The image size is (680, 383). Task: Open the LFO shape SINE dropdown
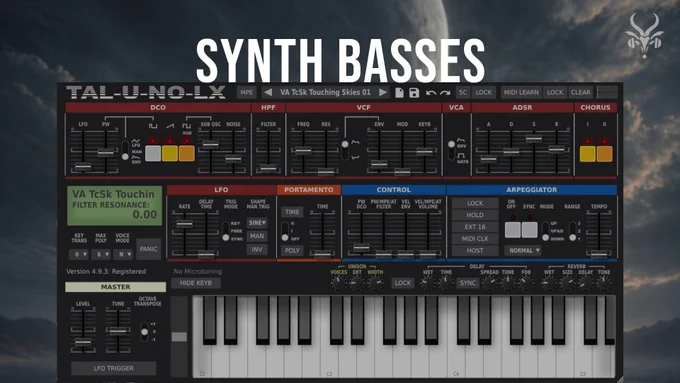[x=257, y=223]
